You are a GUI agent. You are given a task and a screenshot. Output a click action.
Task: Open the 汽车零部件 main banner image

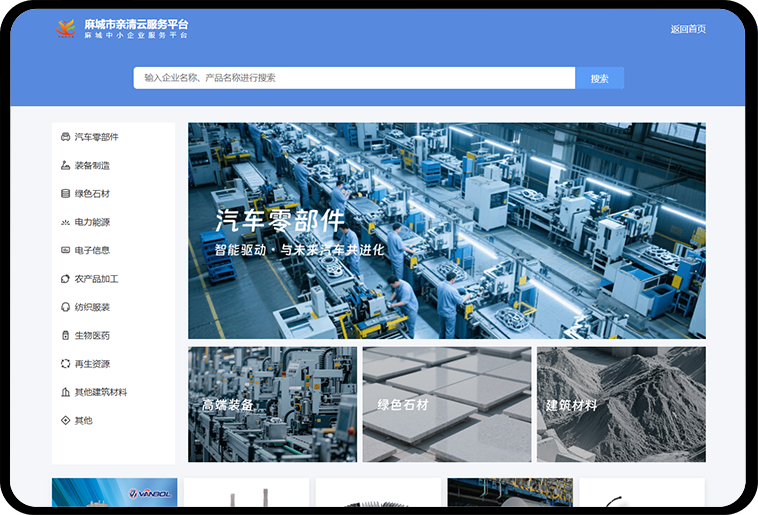[446, 231]
